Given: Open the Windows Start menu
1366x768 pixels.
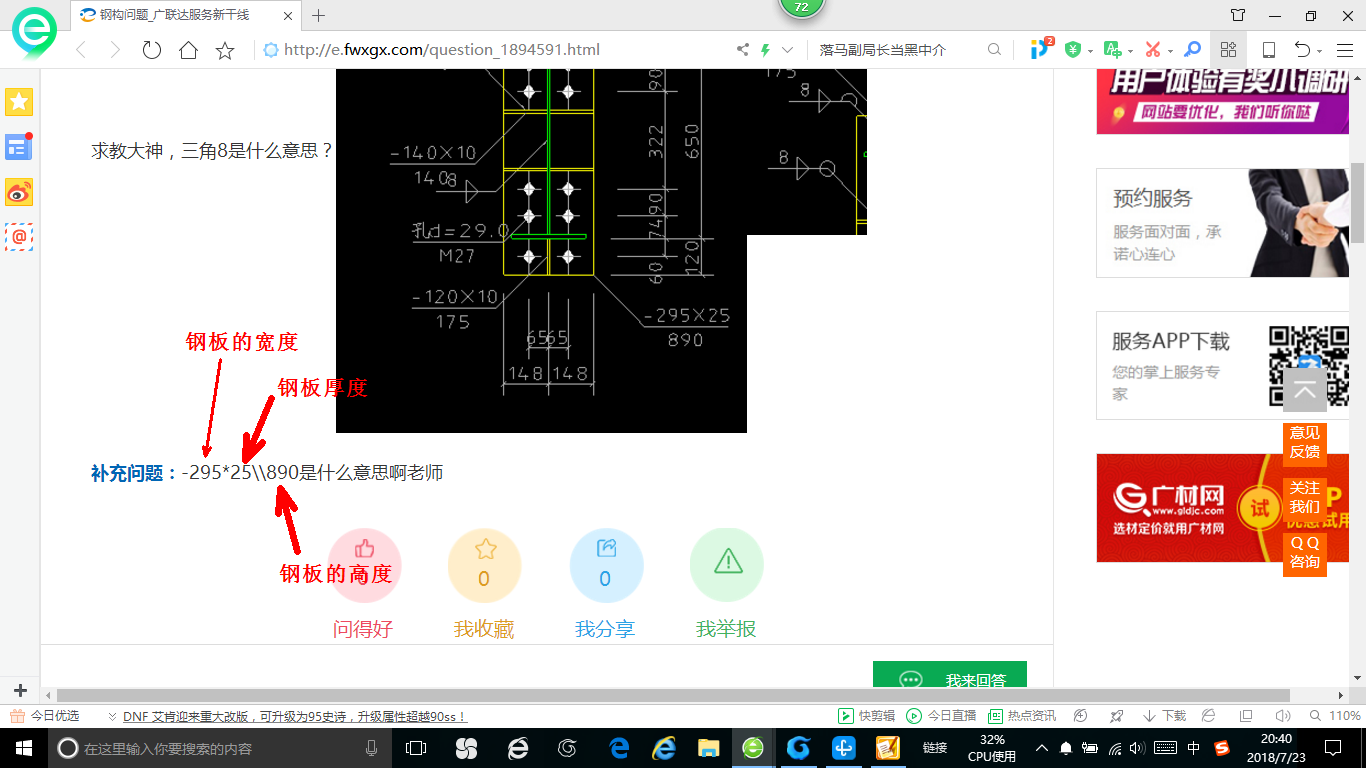Looking at the screenshot, I should 24,748.
